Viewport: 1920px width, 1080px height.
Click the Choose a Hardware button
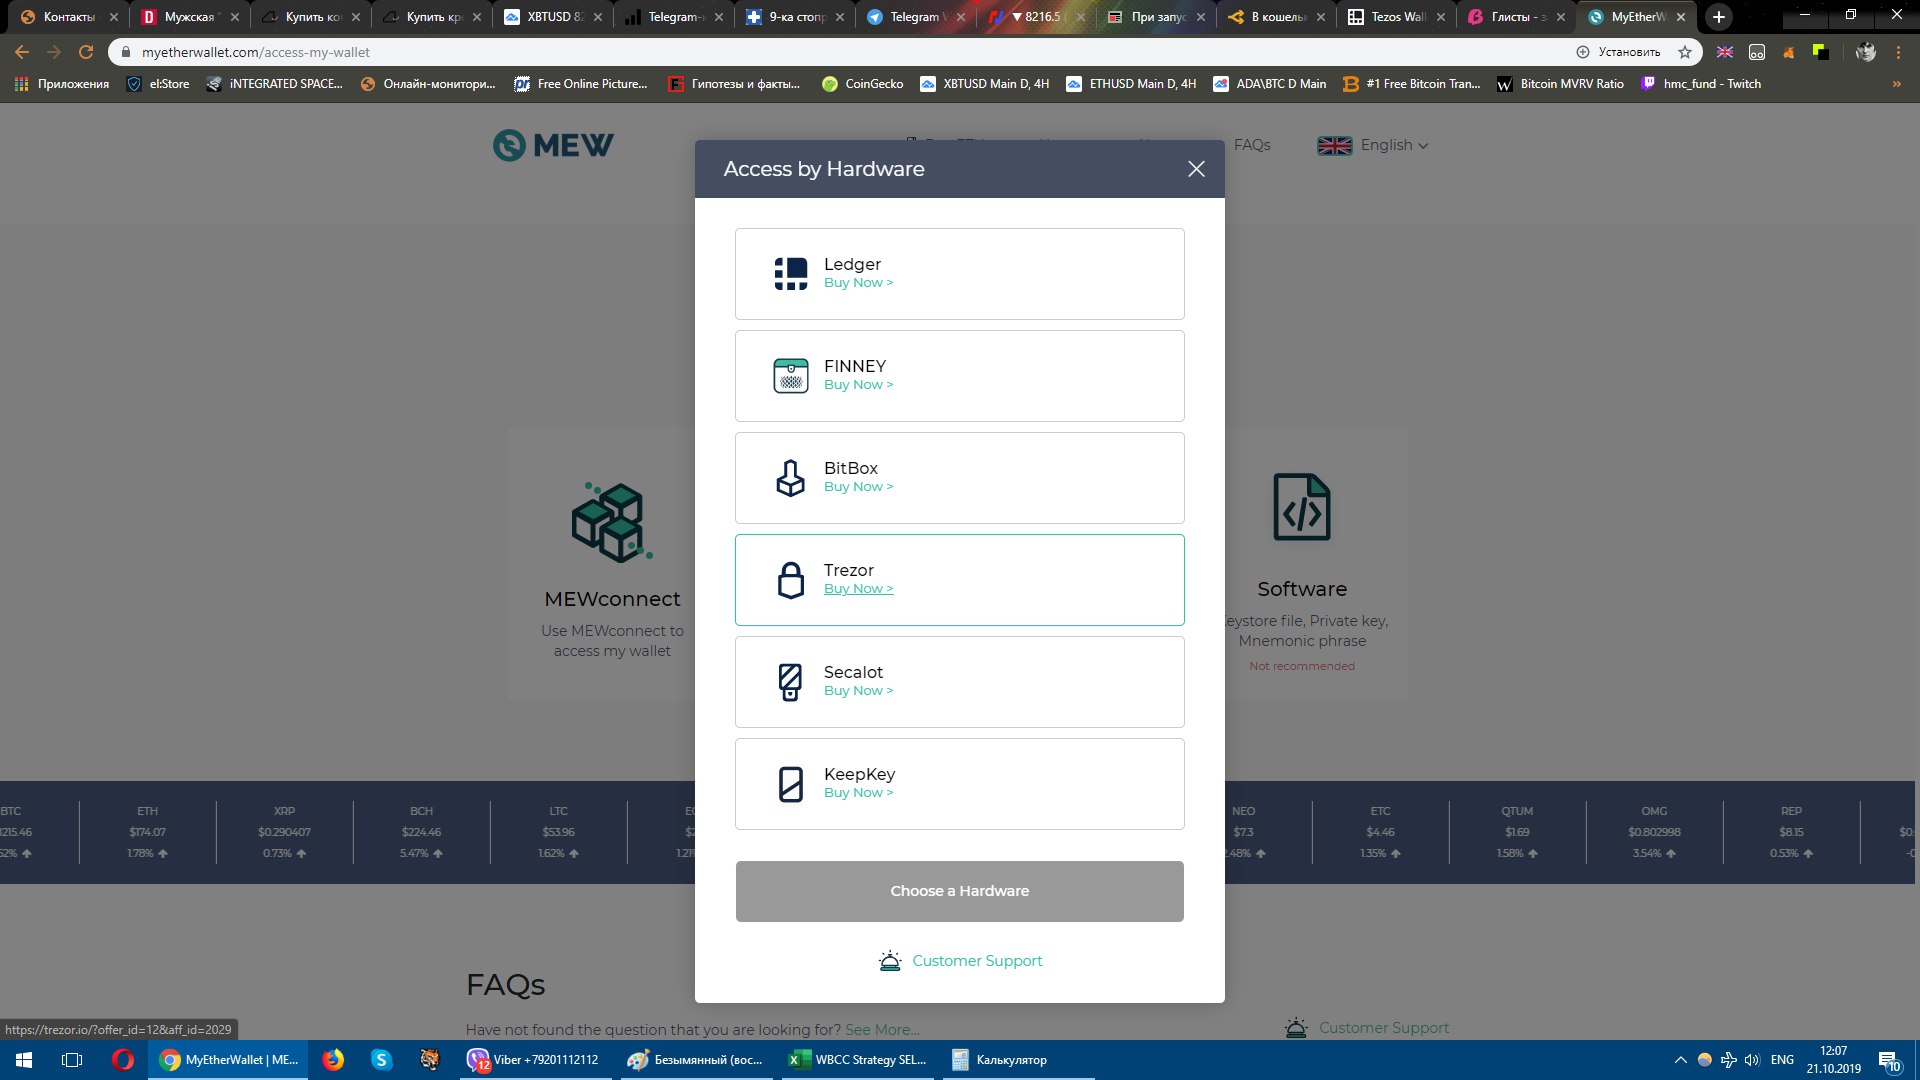pos(960,891)
